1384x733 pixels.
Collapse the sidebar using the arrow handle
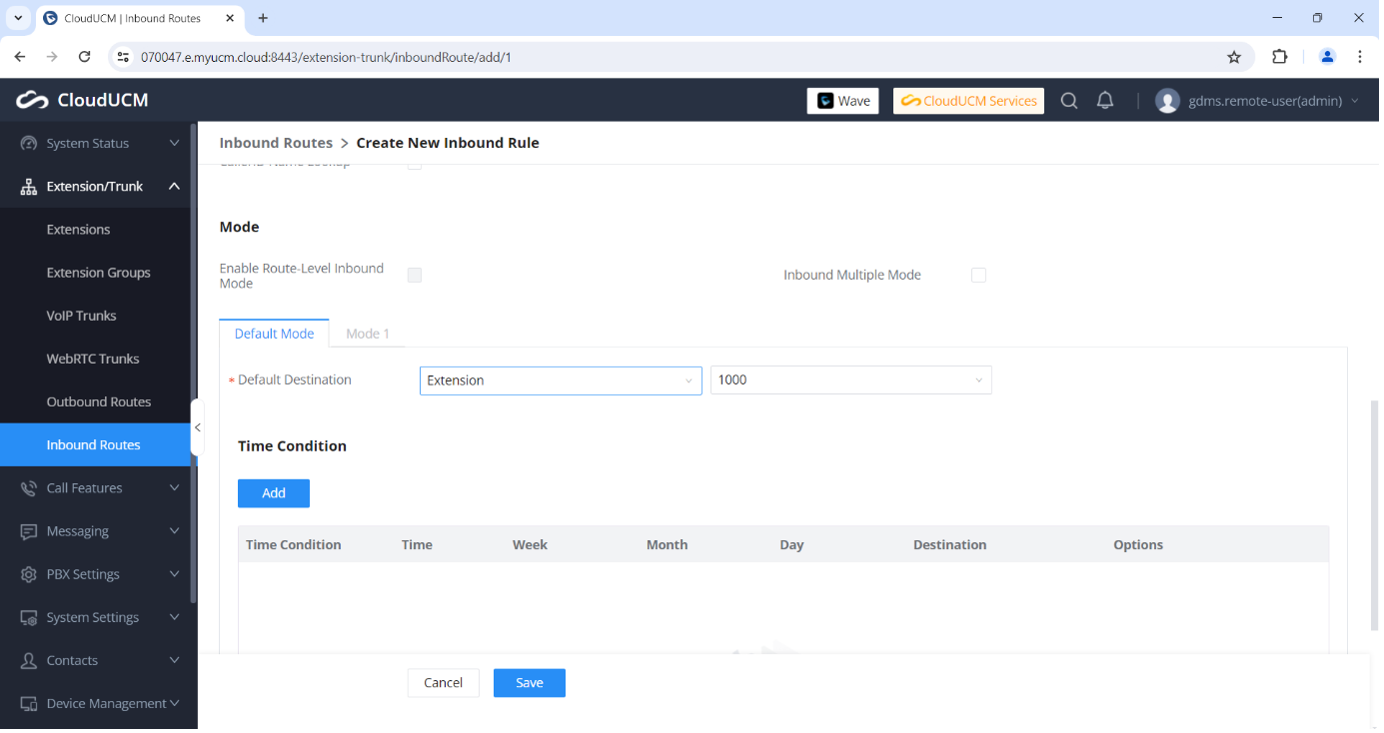point(197,427)
